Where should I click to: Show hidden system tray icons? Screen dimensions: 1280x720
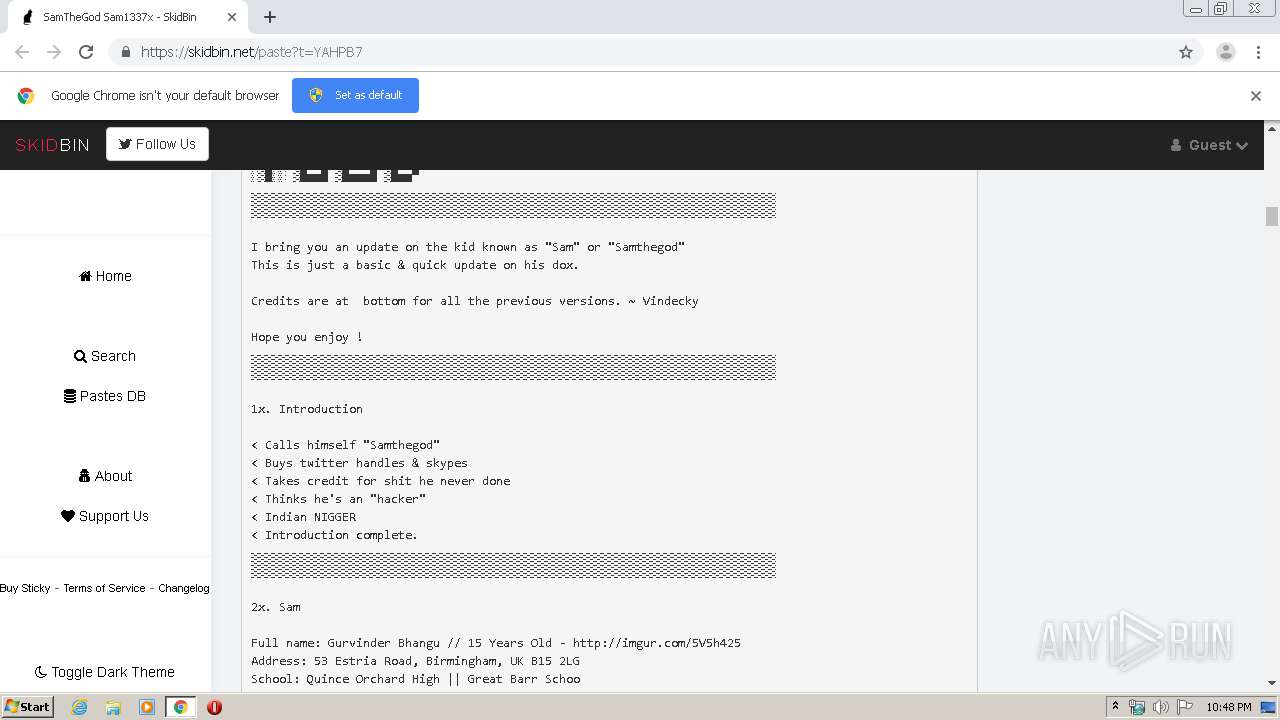pos(1116,707)
